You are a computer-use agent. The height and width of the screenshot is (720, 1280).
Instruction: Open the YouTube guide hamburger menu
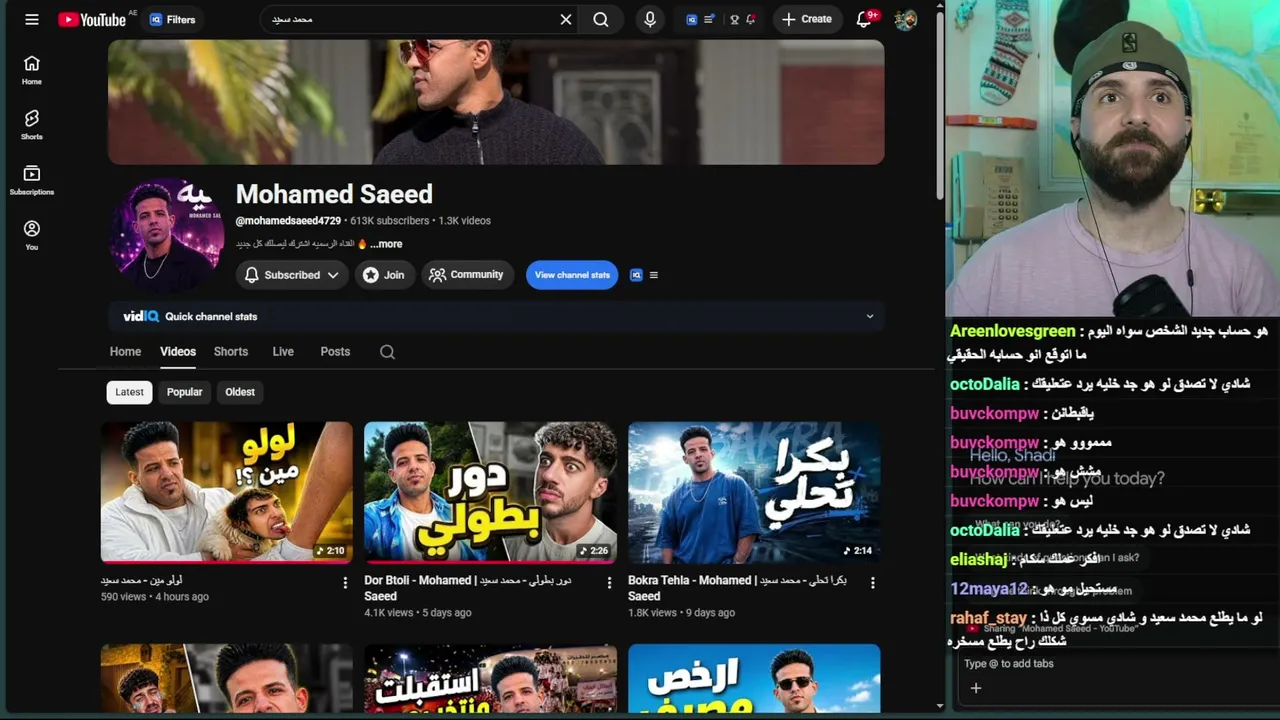click(32, 19)
